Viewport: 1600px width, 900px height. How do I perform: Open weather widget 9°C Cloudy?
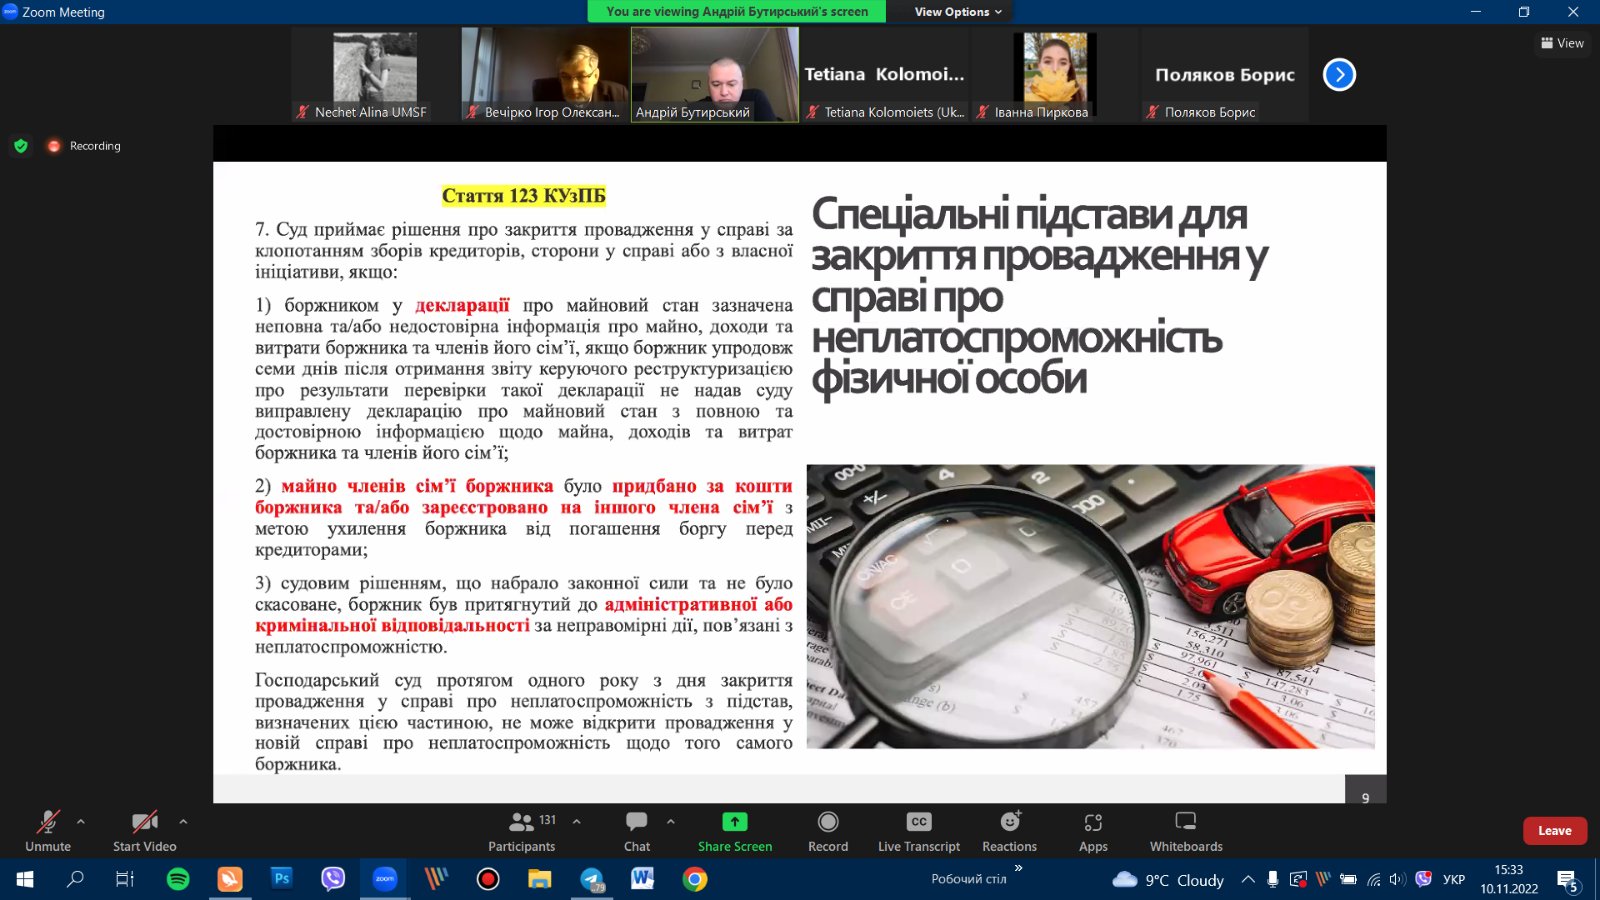point(1168,880)
